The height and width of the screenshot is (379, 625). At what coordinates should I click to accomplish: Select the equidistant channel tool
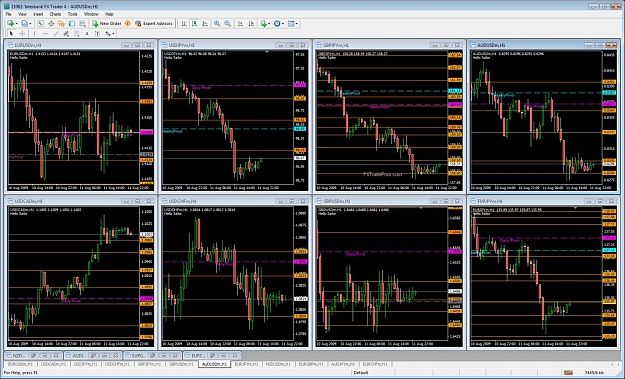point(66,33)
